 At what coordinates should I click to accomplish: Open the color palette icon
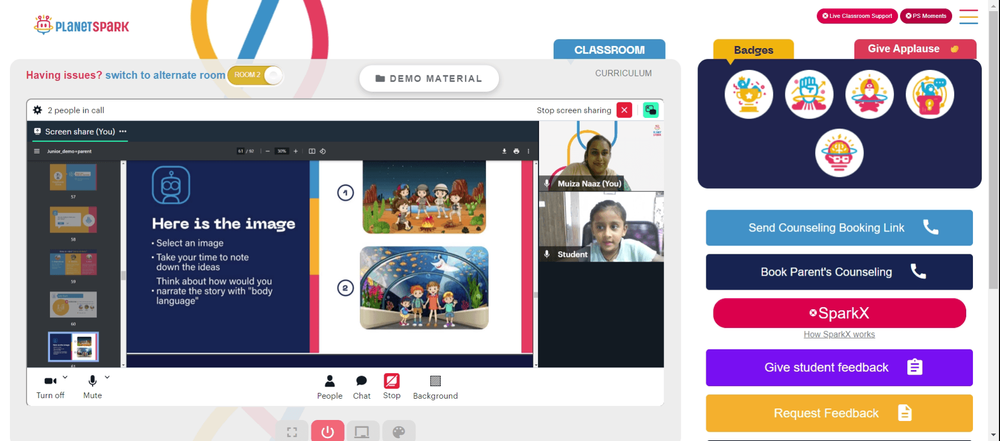[x=399, y=432]
